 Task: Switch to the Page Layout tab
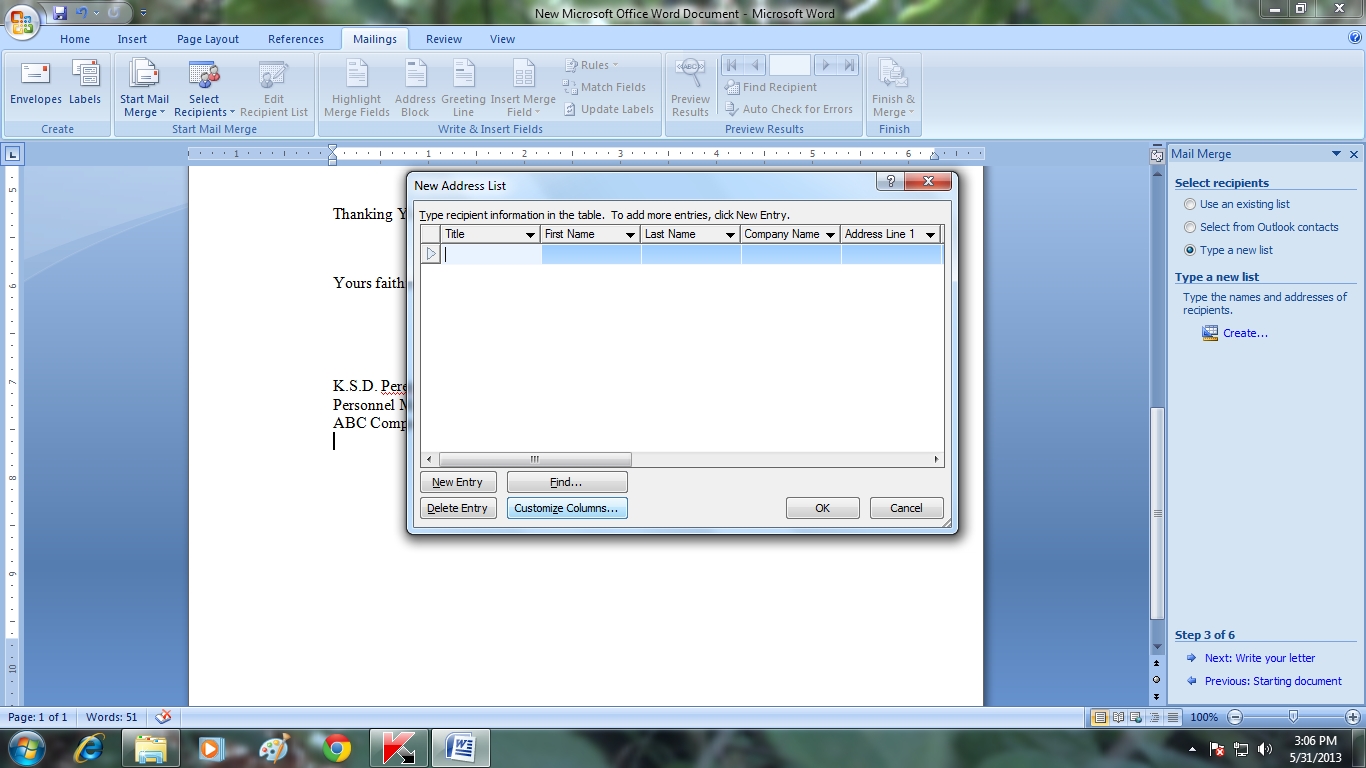208,39
